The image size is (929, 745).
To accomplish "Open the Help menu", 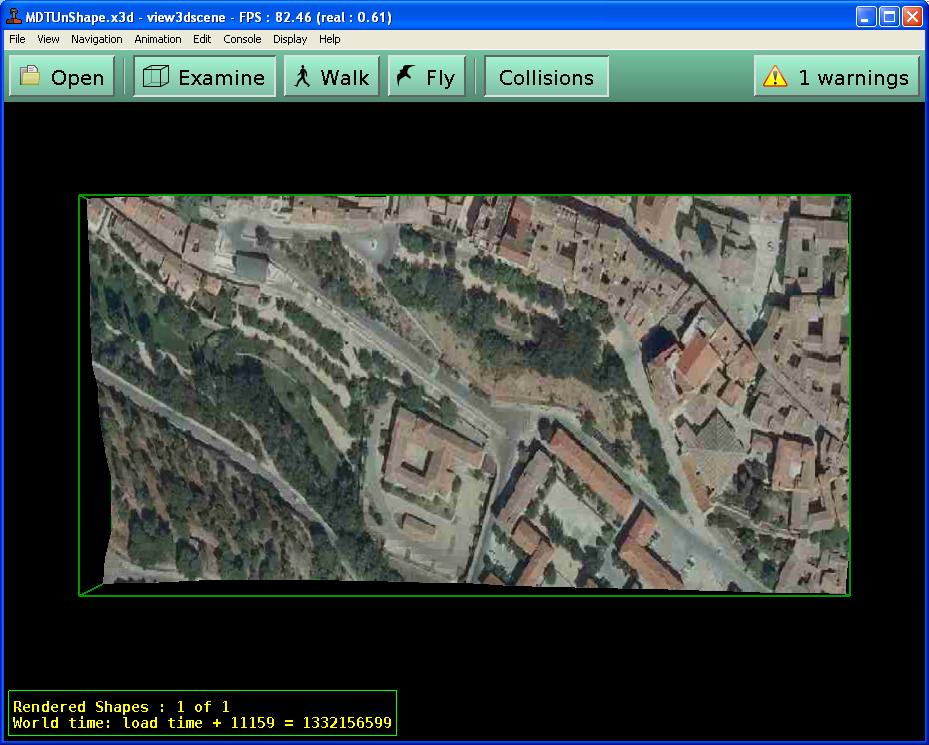I will tap(330, 39).
